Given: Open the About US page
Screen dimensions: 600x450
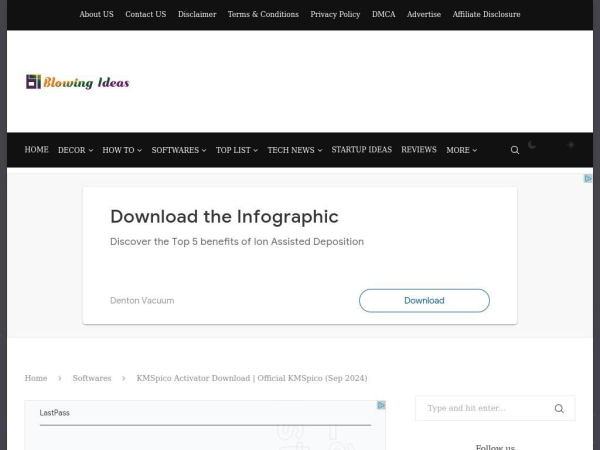Looking at the screenshot, I should 96,14.
